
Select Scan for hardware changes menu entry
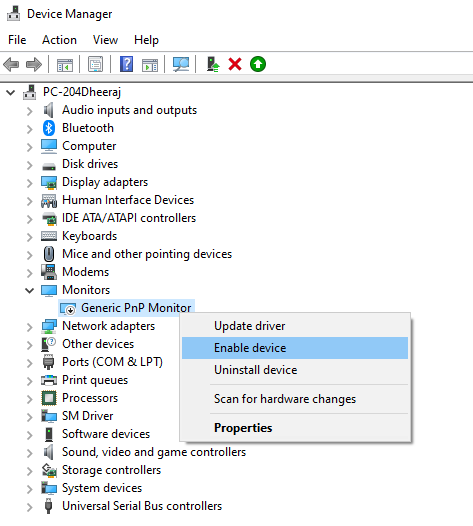point(295,399)
